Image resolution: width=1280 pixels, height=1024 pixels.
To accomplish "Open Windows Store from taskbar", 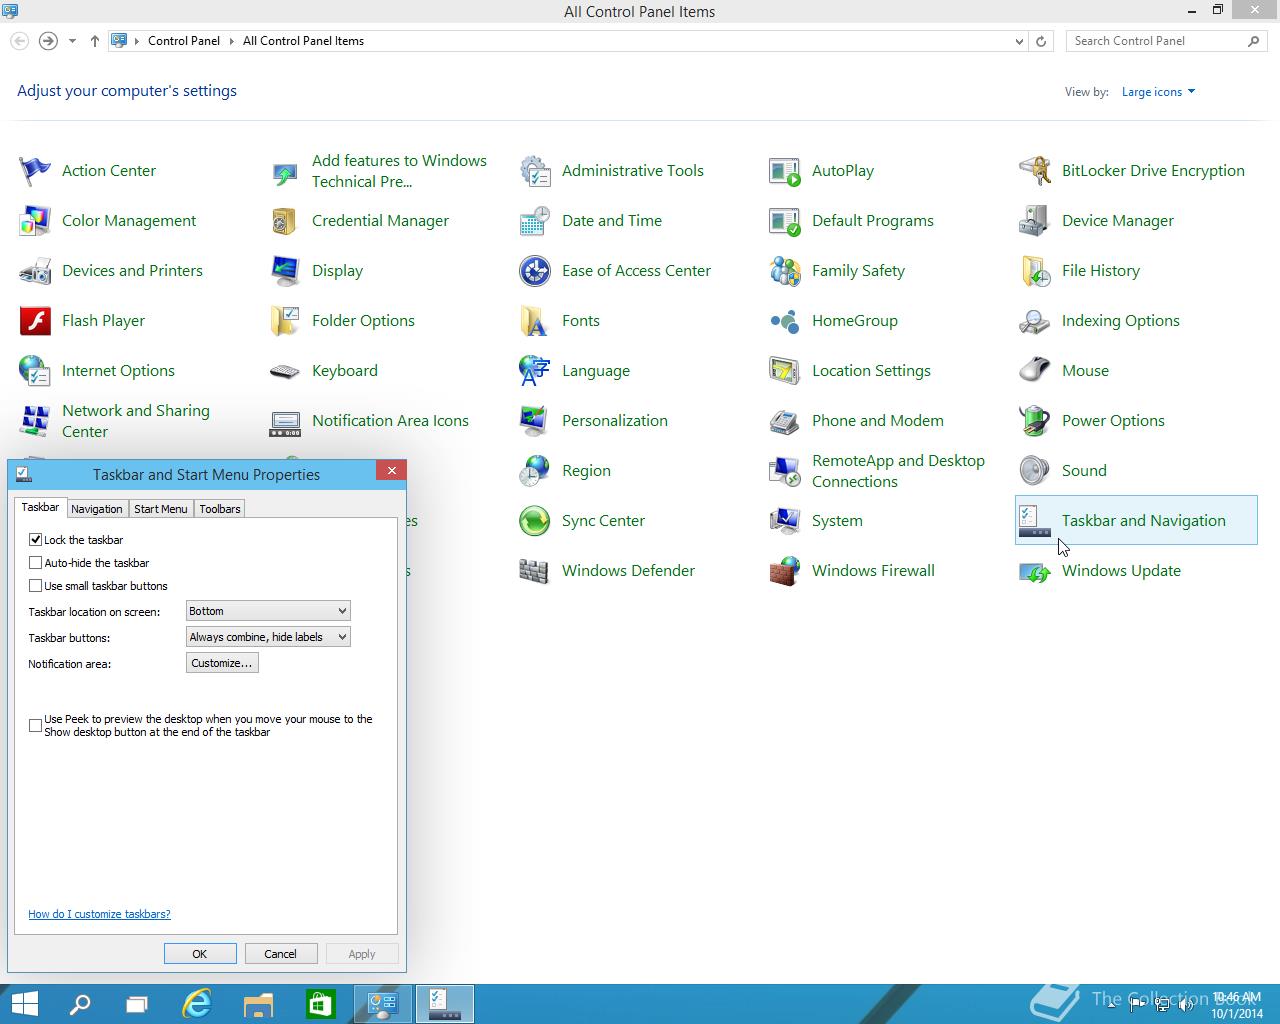I will coord(320,1004).
